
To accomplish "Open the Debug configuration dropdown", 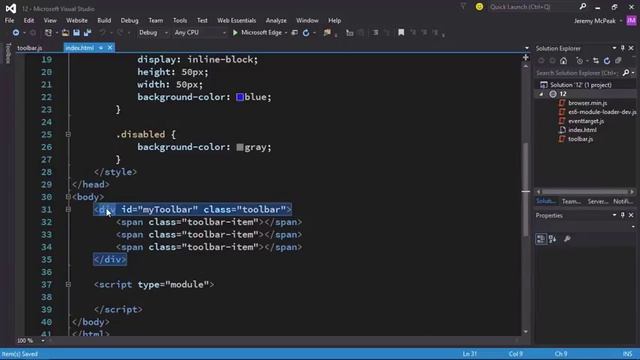I will tap(166, 33).
